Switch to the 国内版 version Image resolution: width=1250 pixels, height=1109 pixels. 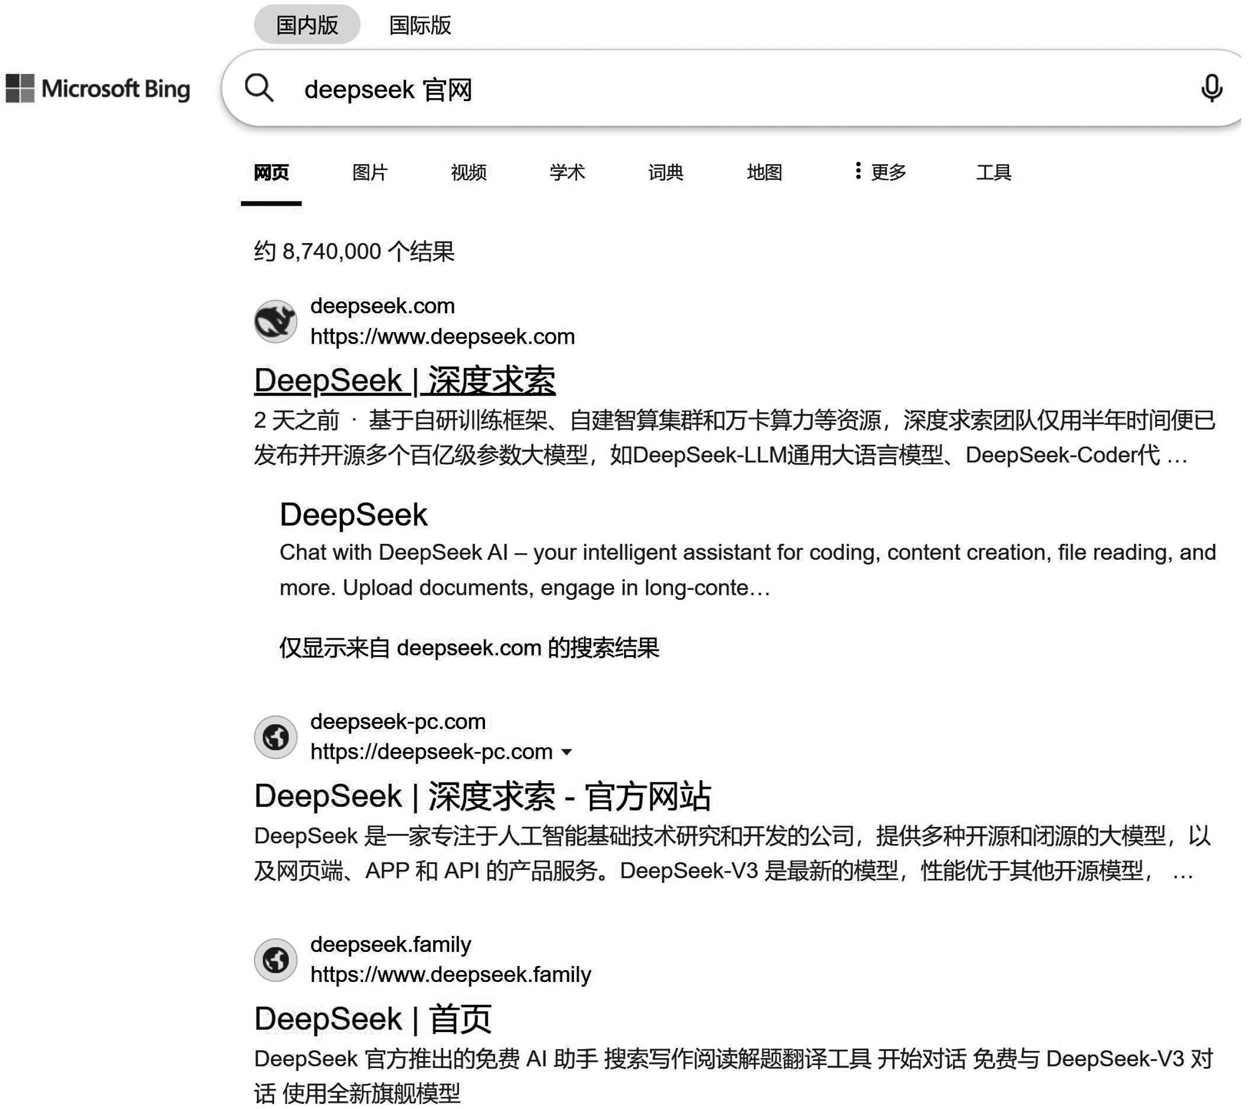coord(307,25)
